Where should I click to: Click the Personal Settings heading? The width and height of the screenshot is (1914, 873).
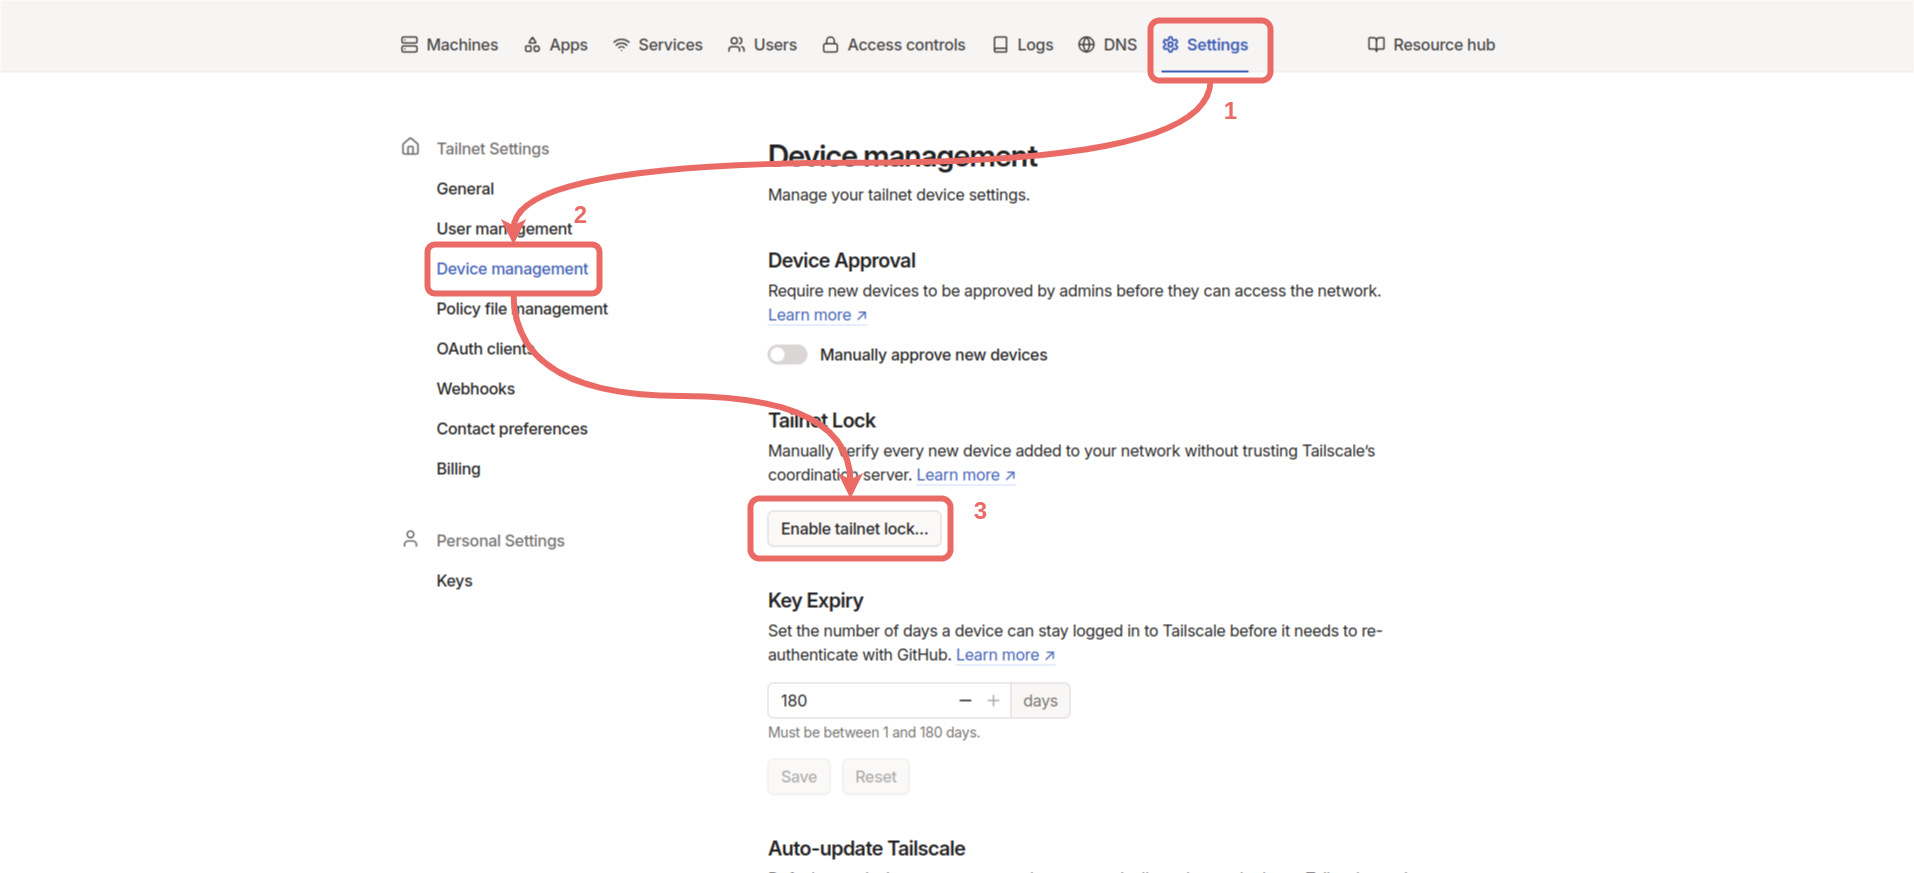pos(500,541)
